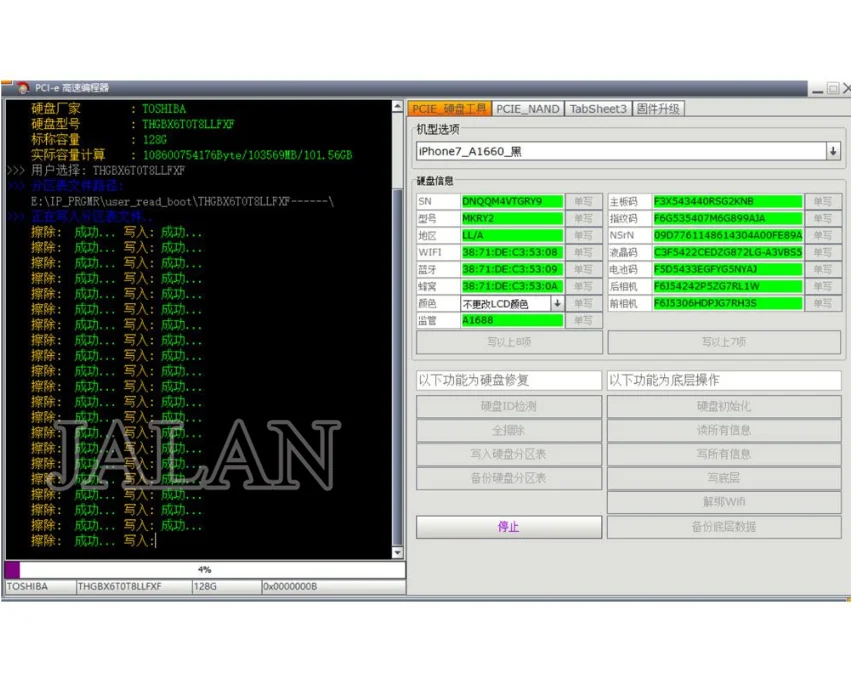Click the 单写 button in the WIFI row
Viewport: 852px width, 676px height.
584,253
